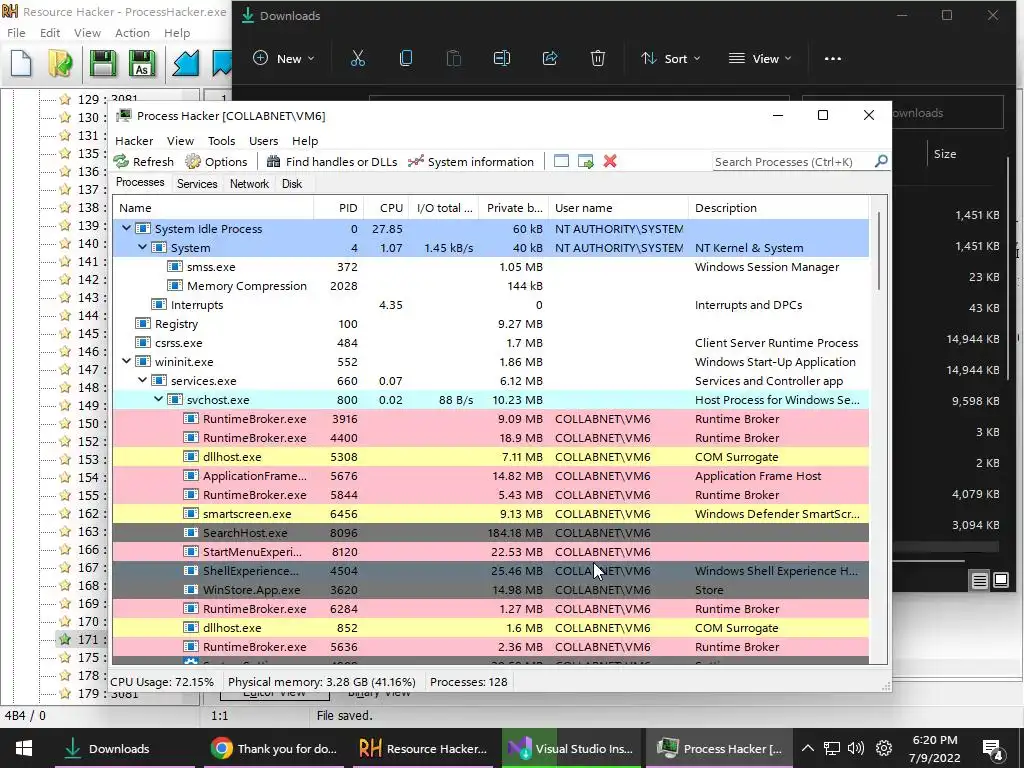
Task: Open System information graph button
Action: [470, 161]
